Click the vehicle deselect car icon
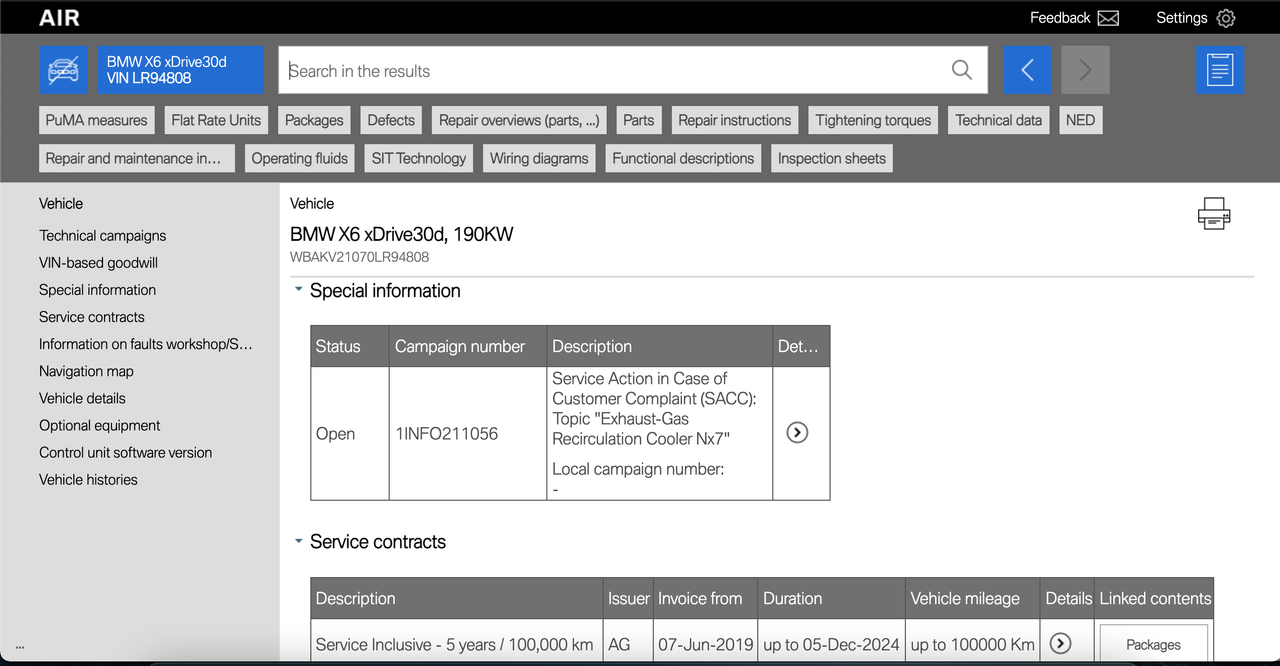 pos(64,70)
